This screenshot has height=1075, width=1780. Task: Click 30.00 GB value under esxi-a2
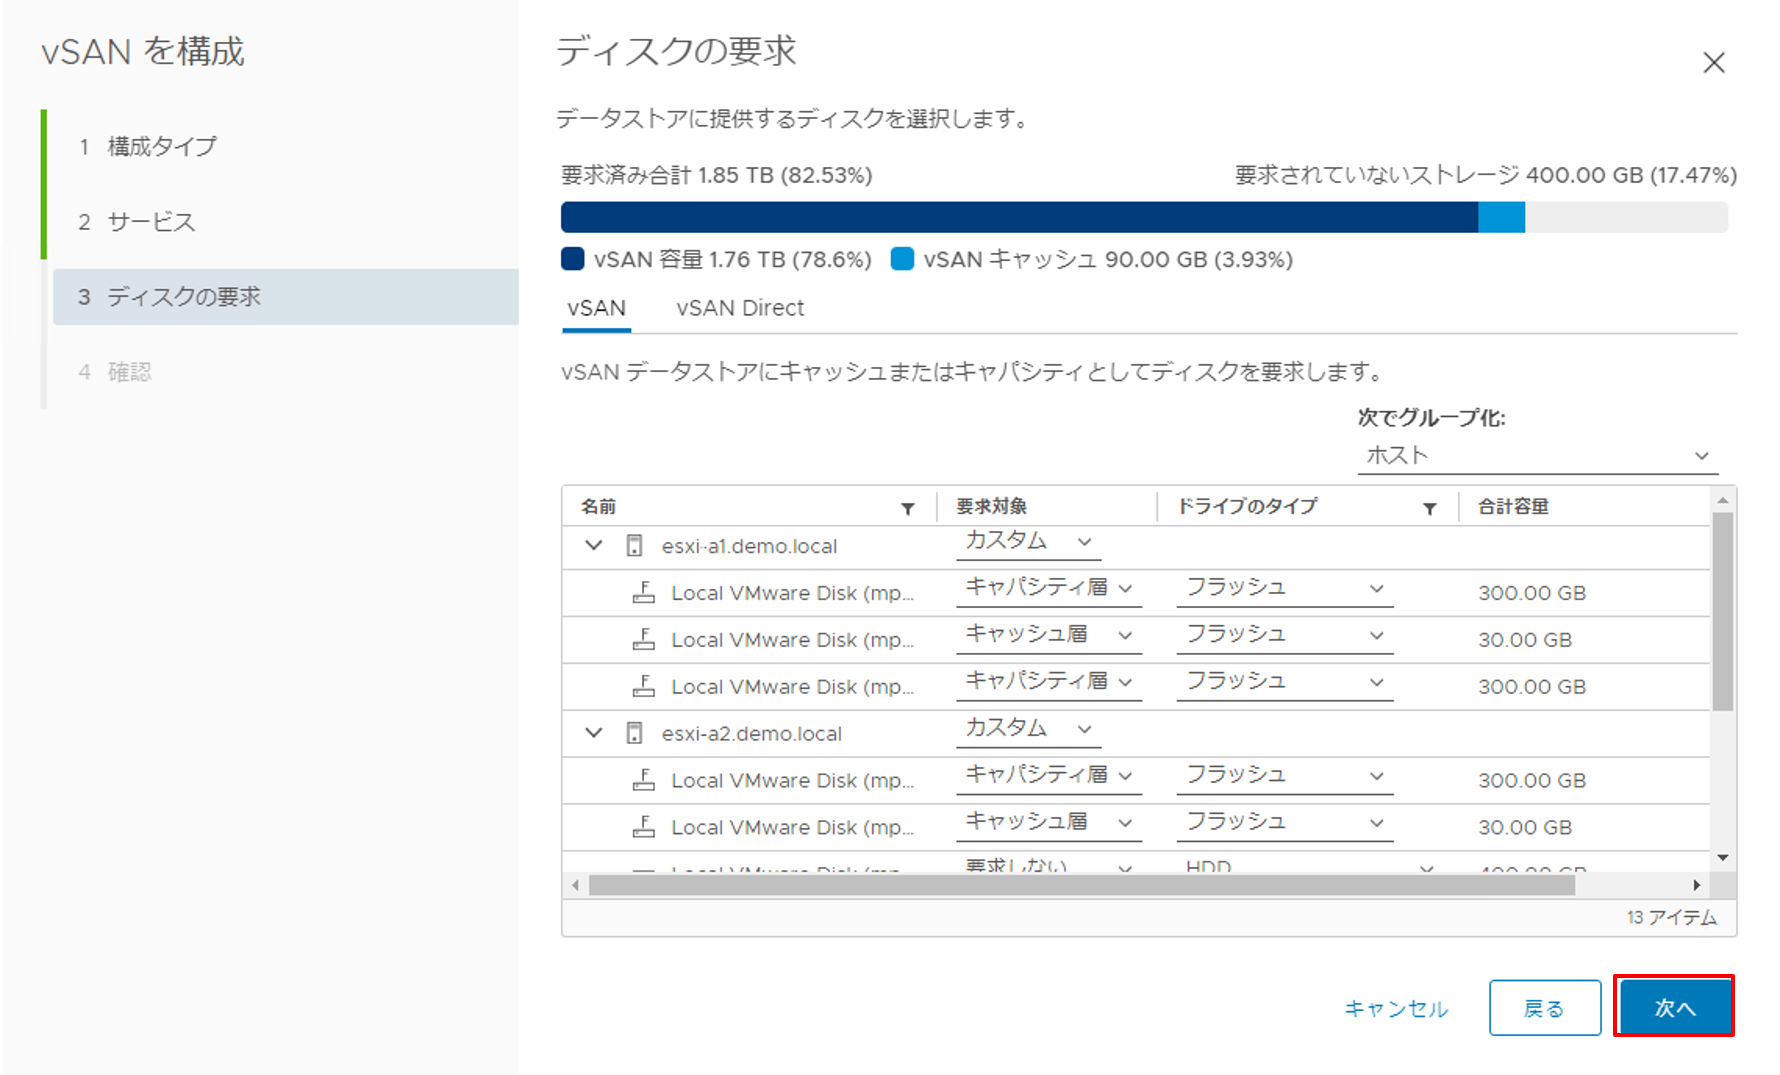point(1525,828)
